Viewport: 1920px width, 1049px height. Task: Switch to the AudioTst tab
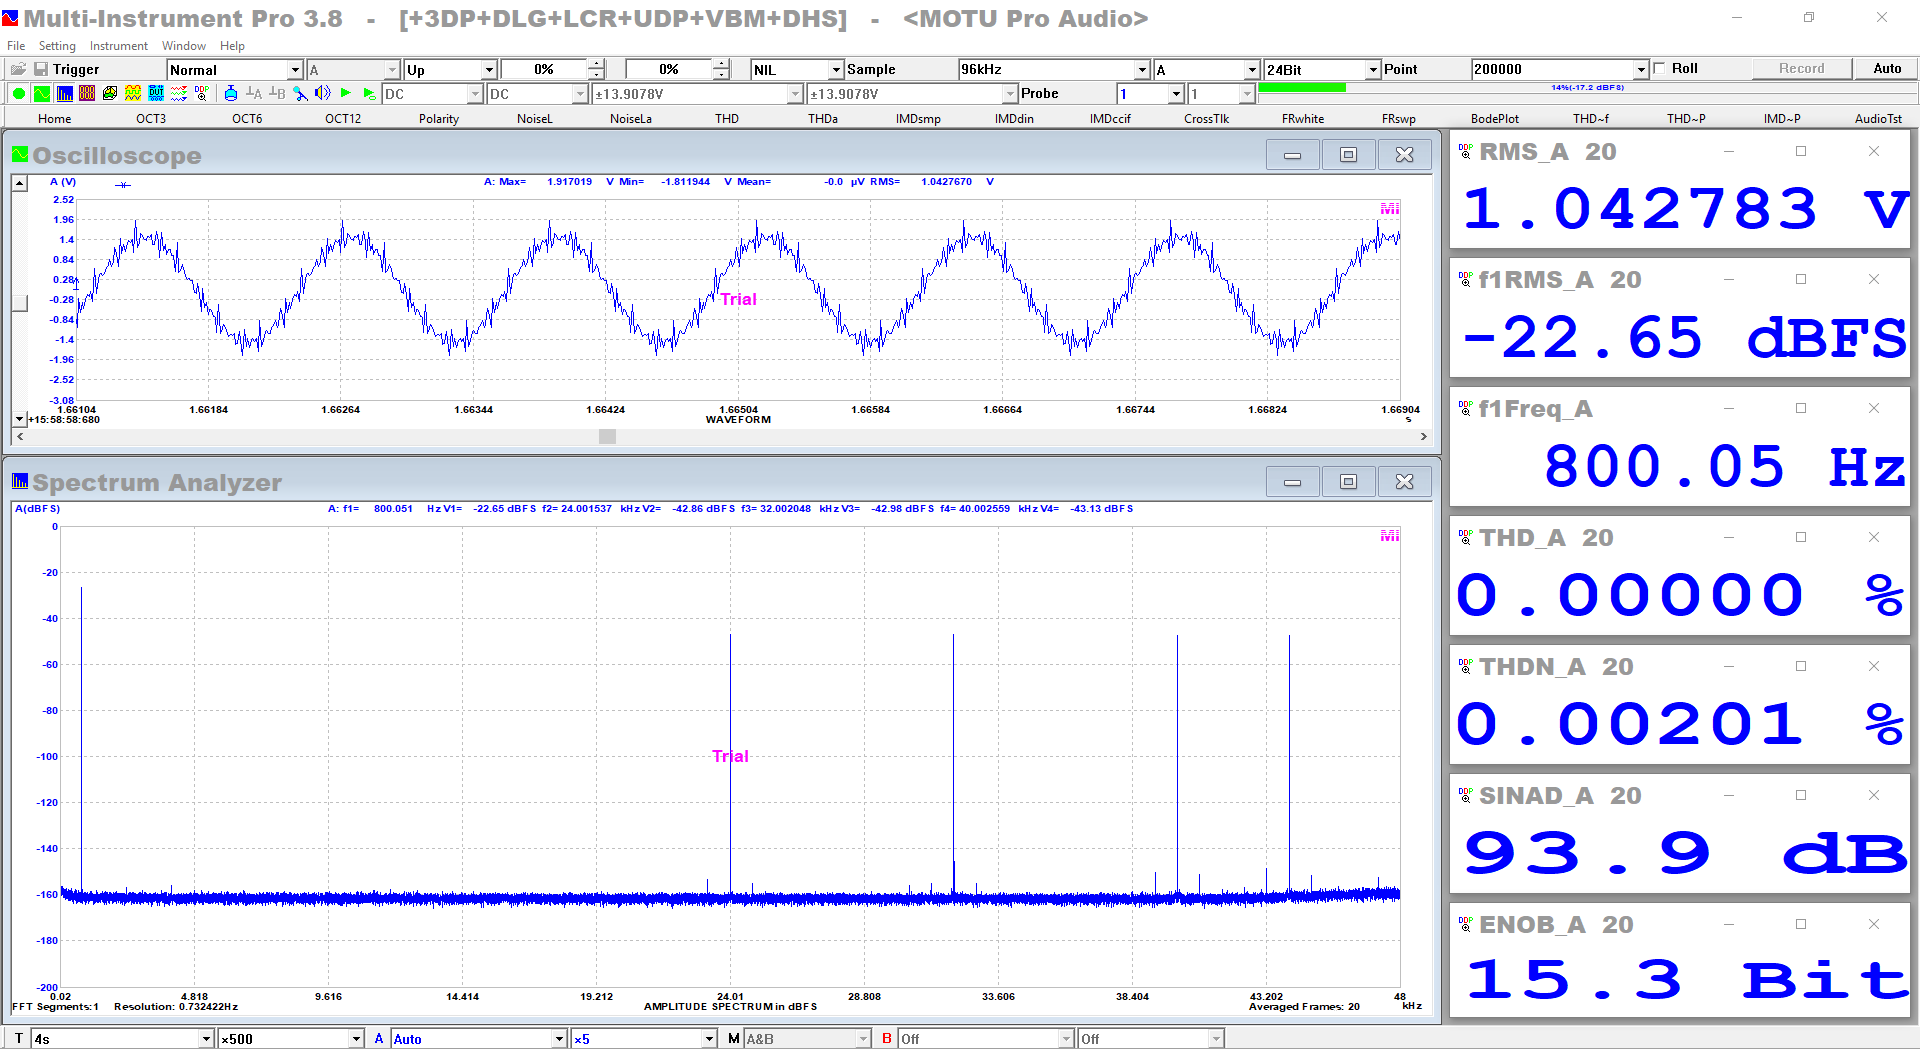pyautogui.click(x=1878, y=118)
